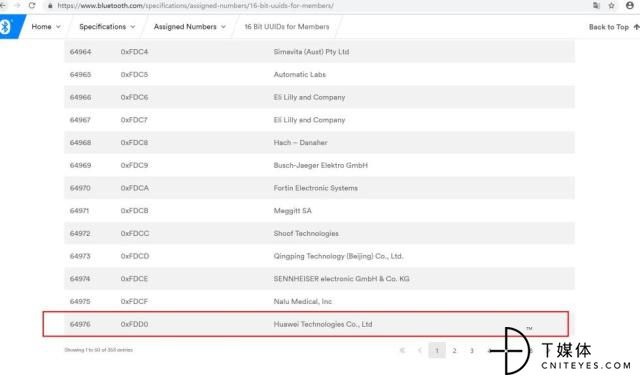
Task: Go forward with the browser arrow
Action: point(17,5)
